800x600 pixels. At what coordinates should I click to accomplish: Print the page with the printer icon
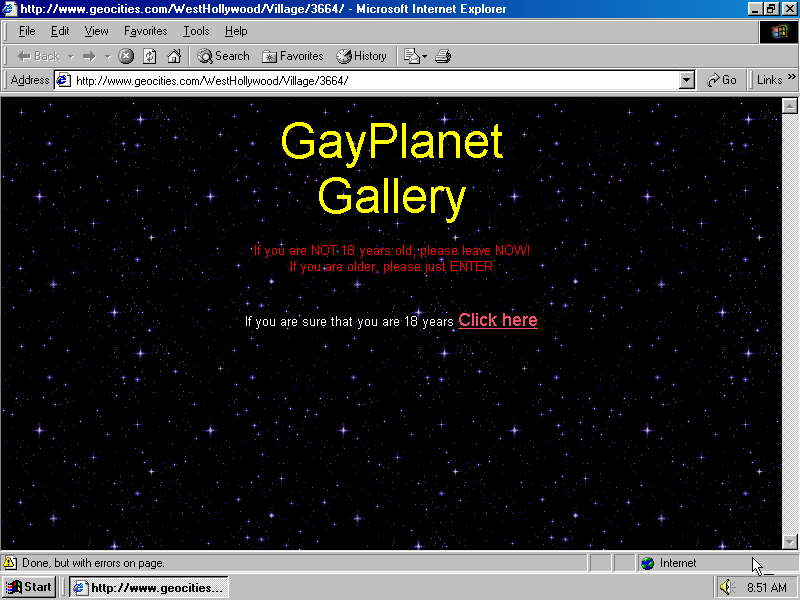[x=443, y=56]
